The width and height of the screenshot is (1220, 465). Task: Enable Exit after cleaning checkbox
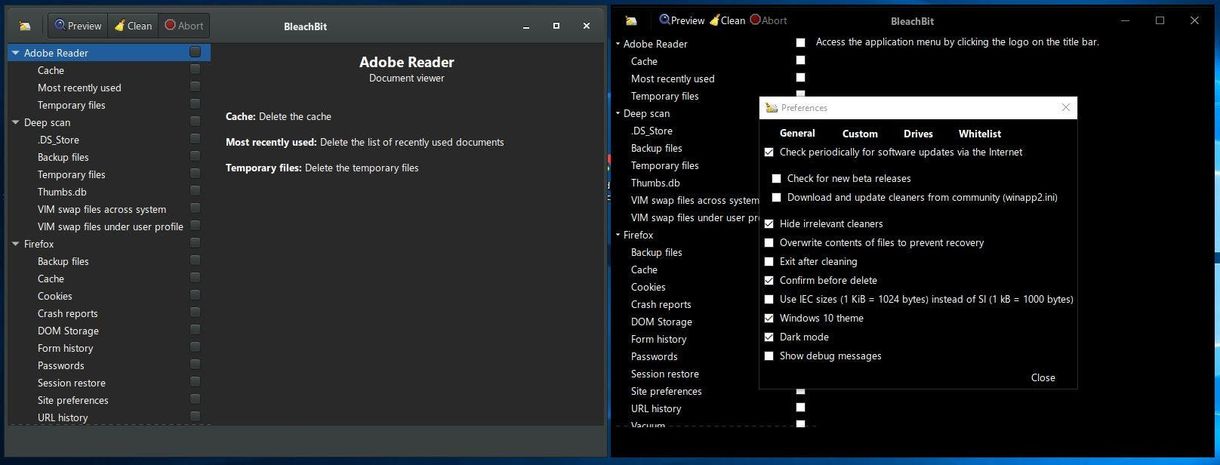[x=769, y=262]
